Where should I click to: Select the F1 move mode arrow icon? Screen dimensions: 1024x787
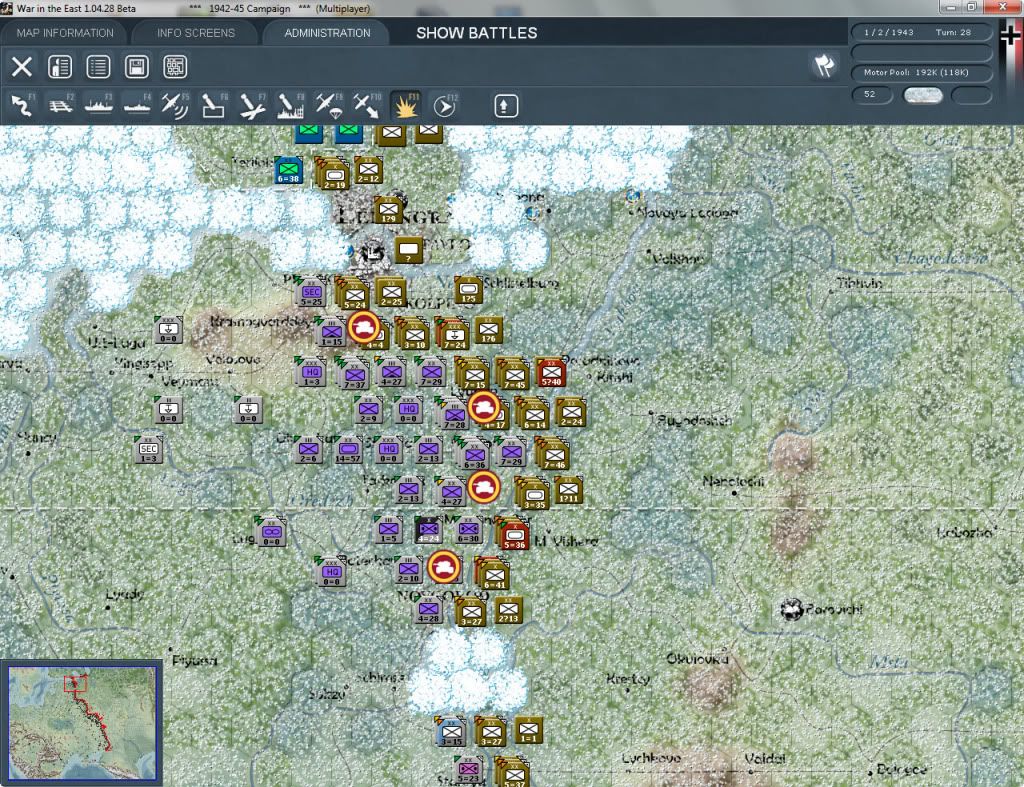click(x=22, y=106)
